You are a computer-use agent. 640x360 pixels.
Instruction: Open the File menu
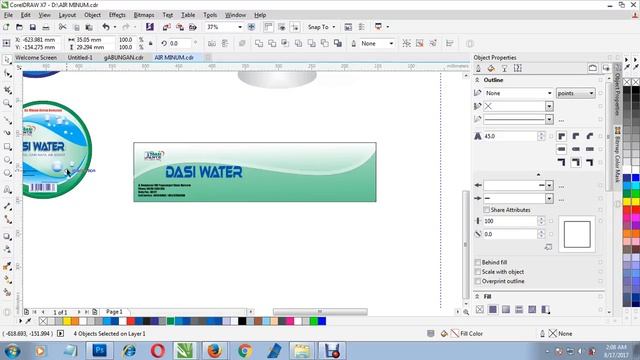click(x=8, y=15)
